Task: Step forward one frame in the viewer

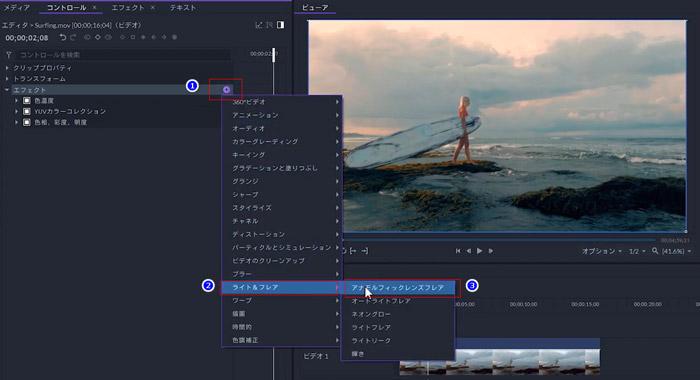Action: [x=491, y=251]
